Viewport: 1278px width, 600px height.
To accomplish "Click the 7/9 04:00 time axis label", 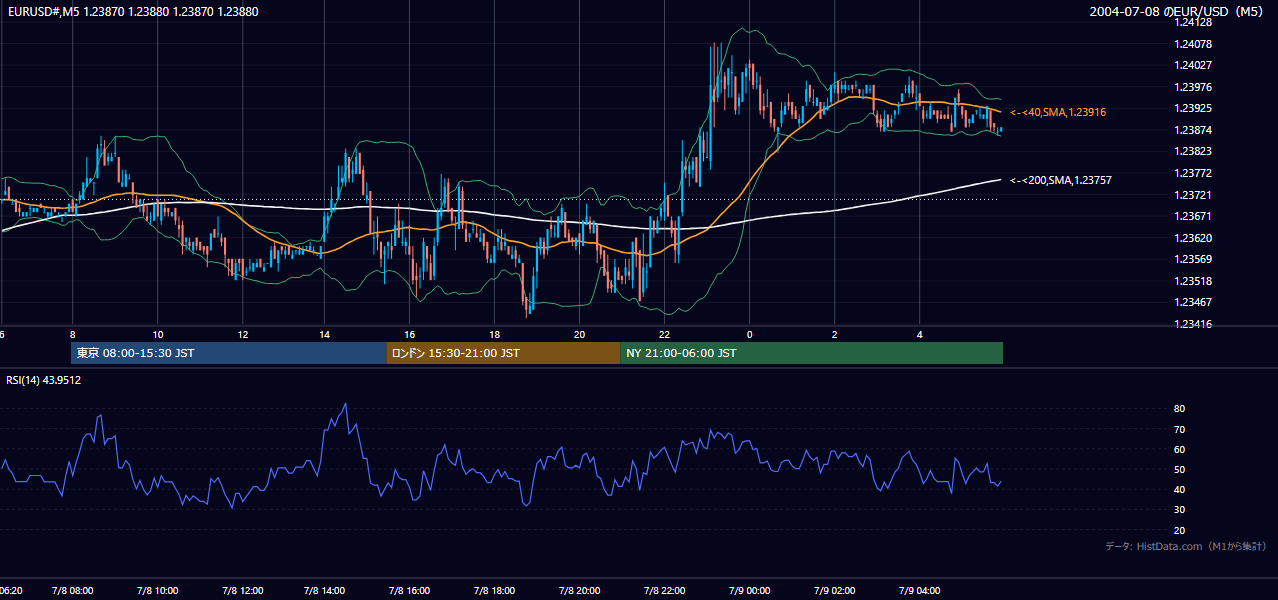I will point(919,590).
